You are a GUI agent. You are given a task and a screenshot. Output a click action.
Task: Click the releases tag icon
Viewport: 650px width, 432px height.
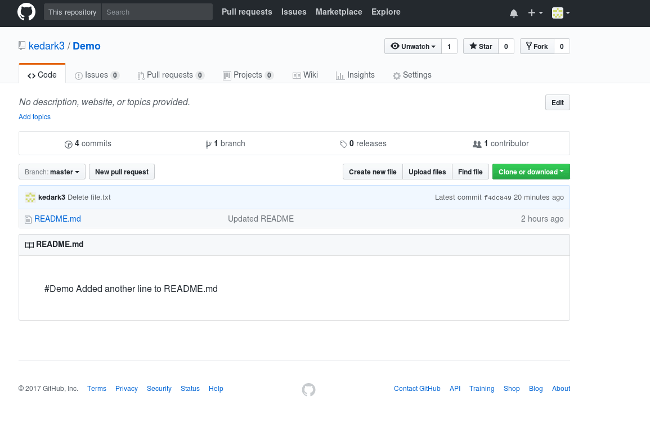343,144
